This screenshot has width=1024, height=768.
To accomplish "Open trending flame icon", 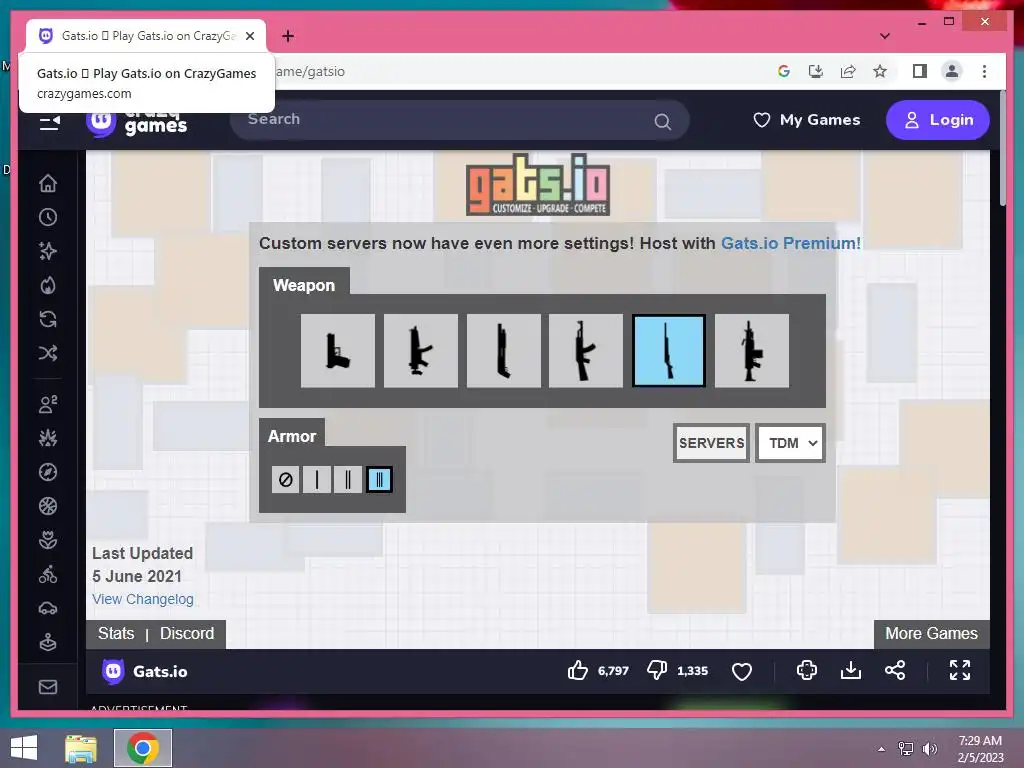I will (x=48, y=285).
